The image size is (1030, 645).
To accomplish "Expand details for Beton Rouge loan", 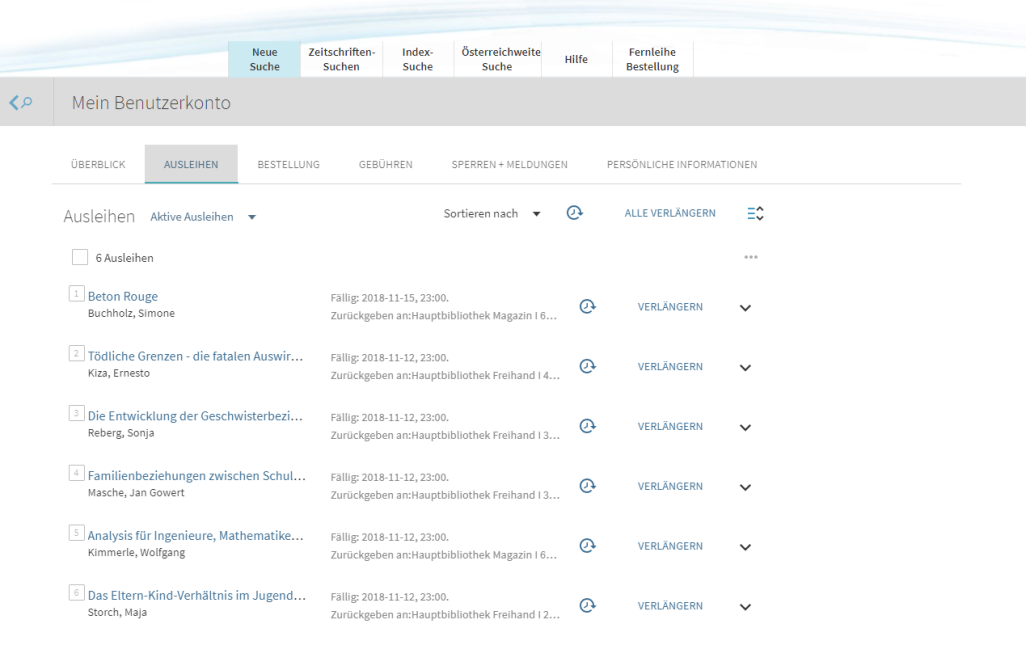I will point(744,308).
